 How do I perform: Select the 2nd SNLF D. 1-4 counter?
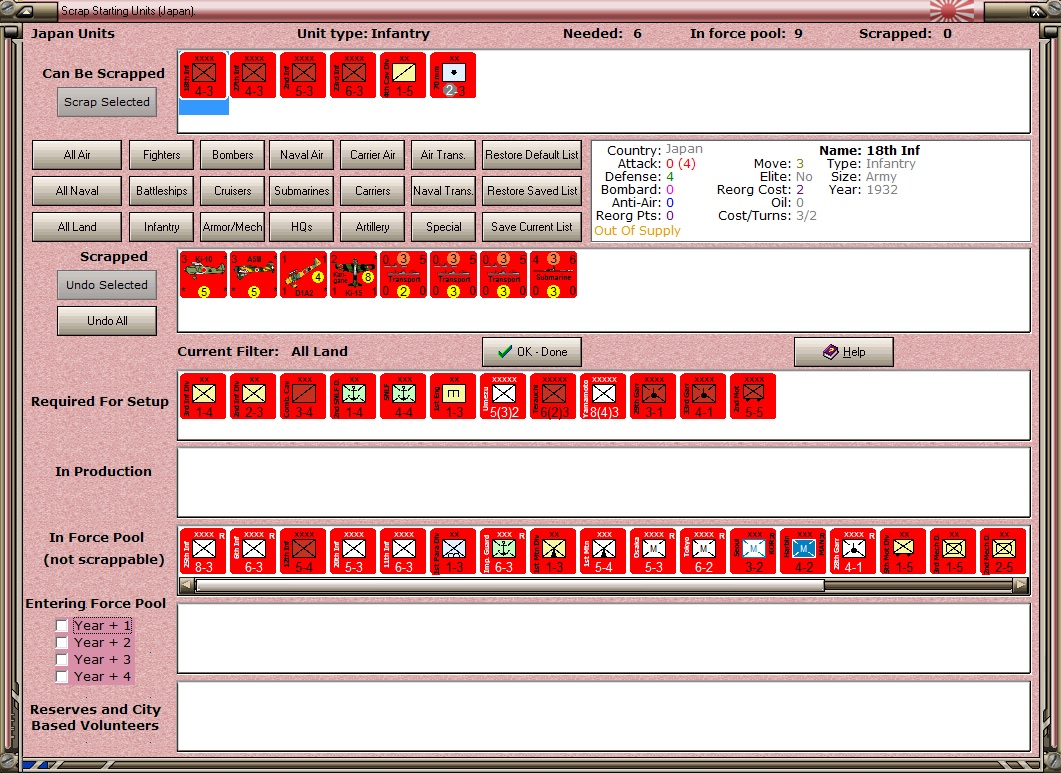tap(354, 397)
